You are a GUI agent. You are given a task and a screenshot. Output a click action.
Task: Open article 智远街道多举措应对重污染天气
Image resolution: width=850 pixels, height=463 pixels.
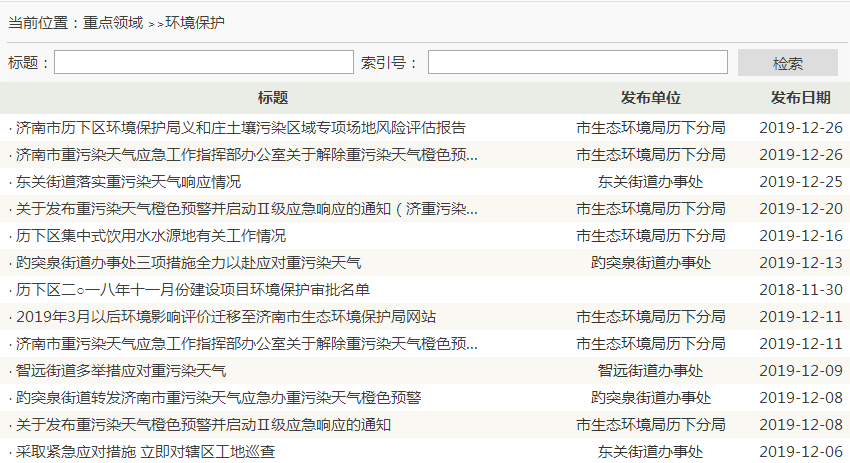point(121,371)
